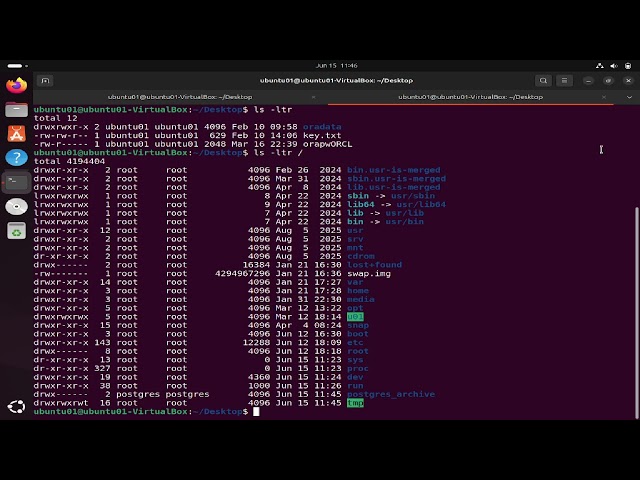The height and width of the screenshot is (480, 640).
Task: Click the var directory name
Action: (x=355, y=282)
